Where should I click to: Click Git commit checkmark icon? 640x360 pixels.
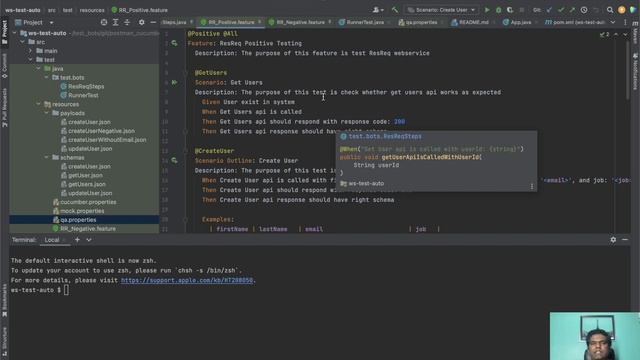561,10
